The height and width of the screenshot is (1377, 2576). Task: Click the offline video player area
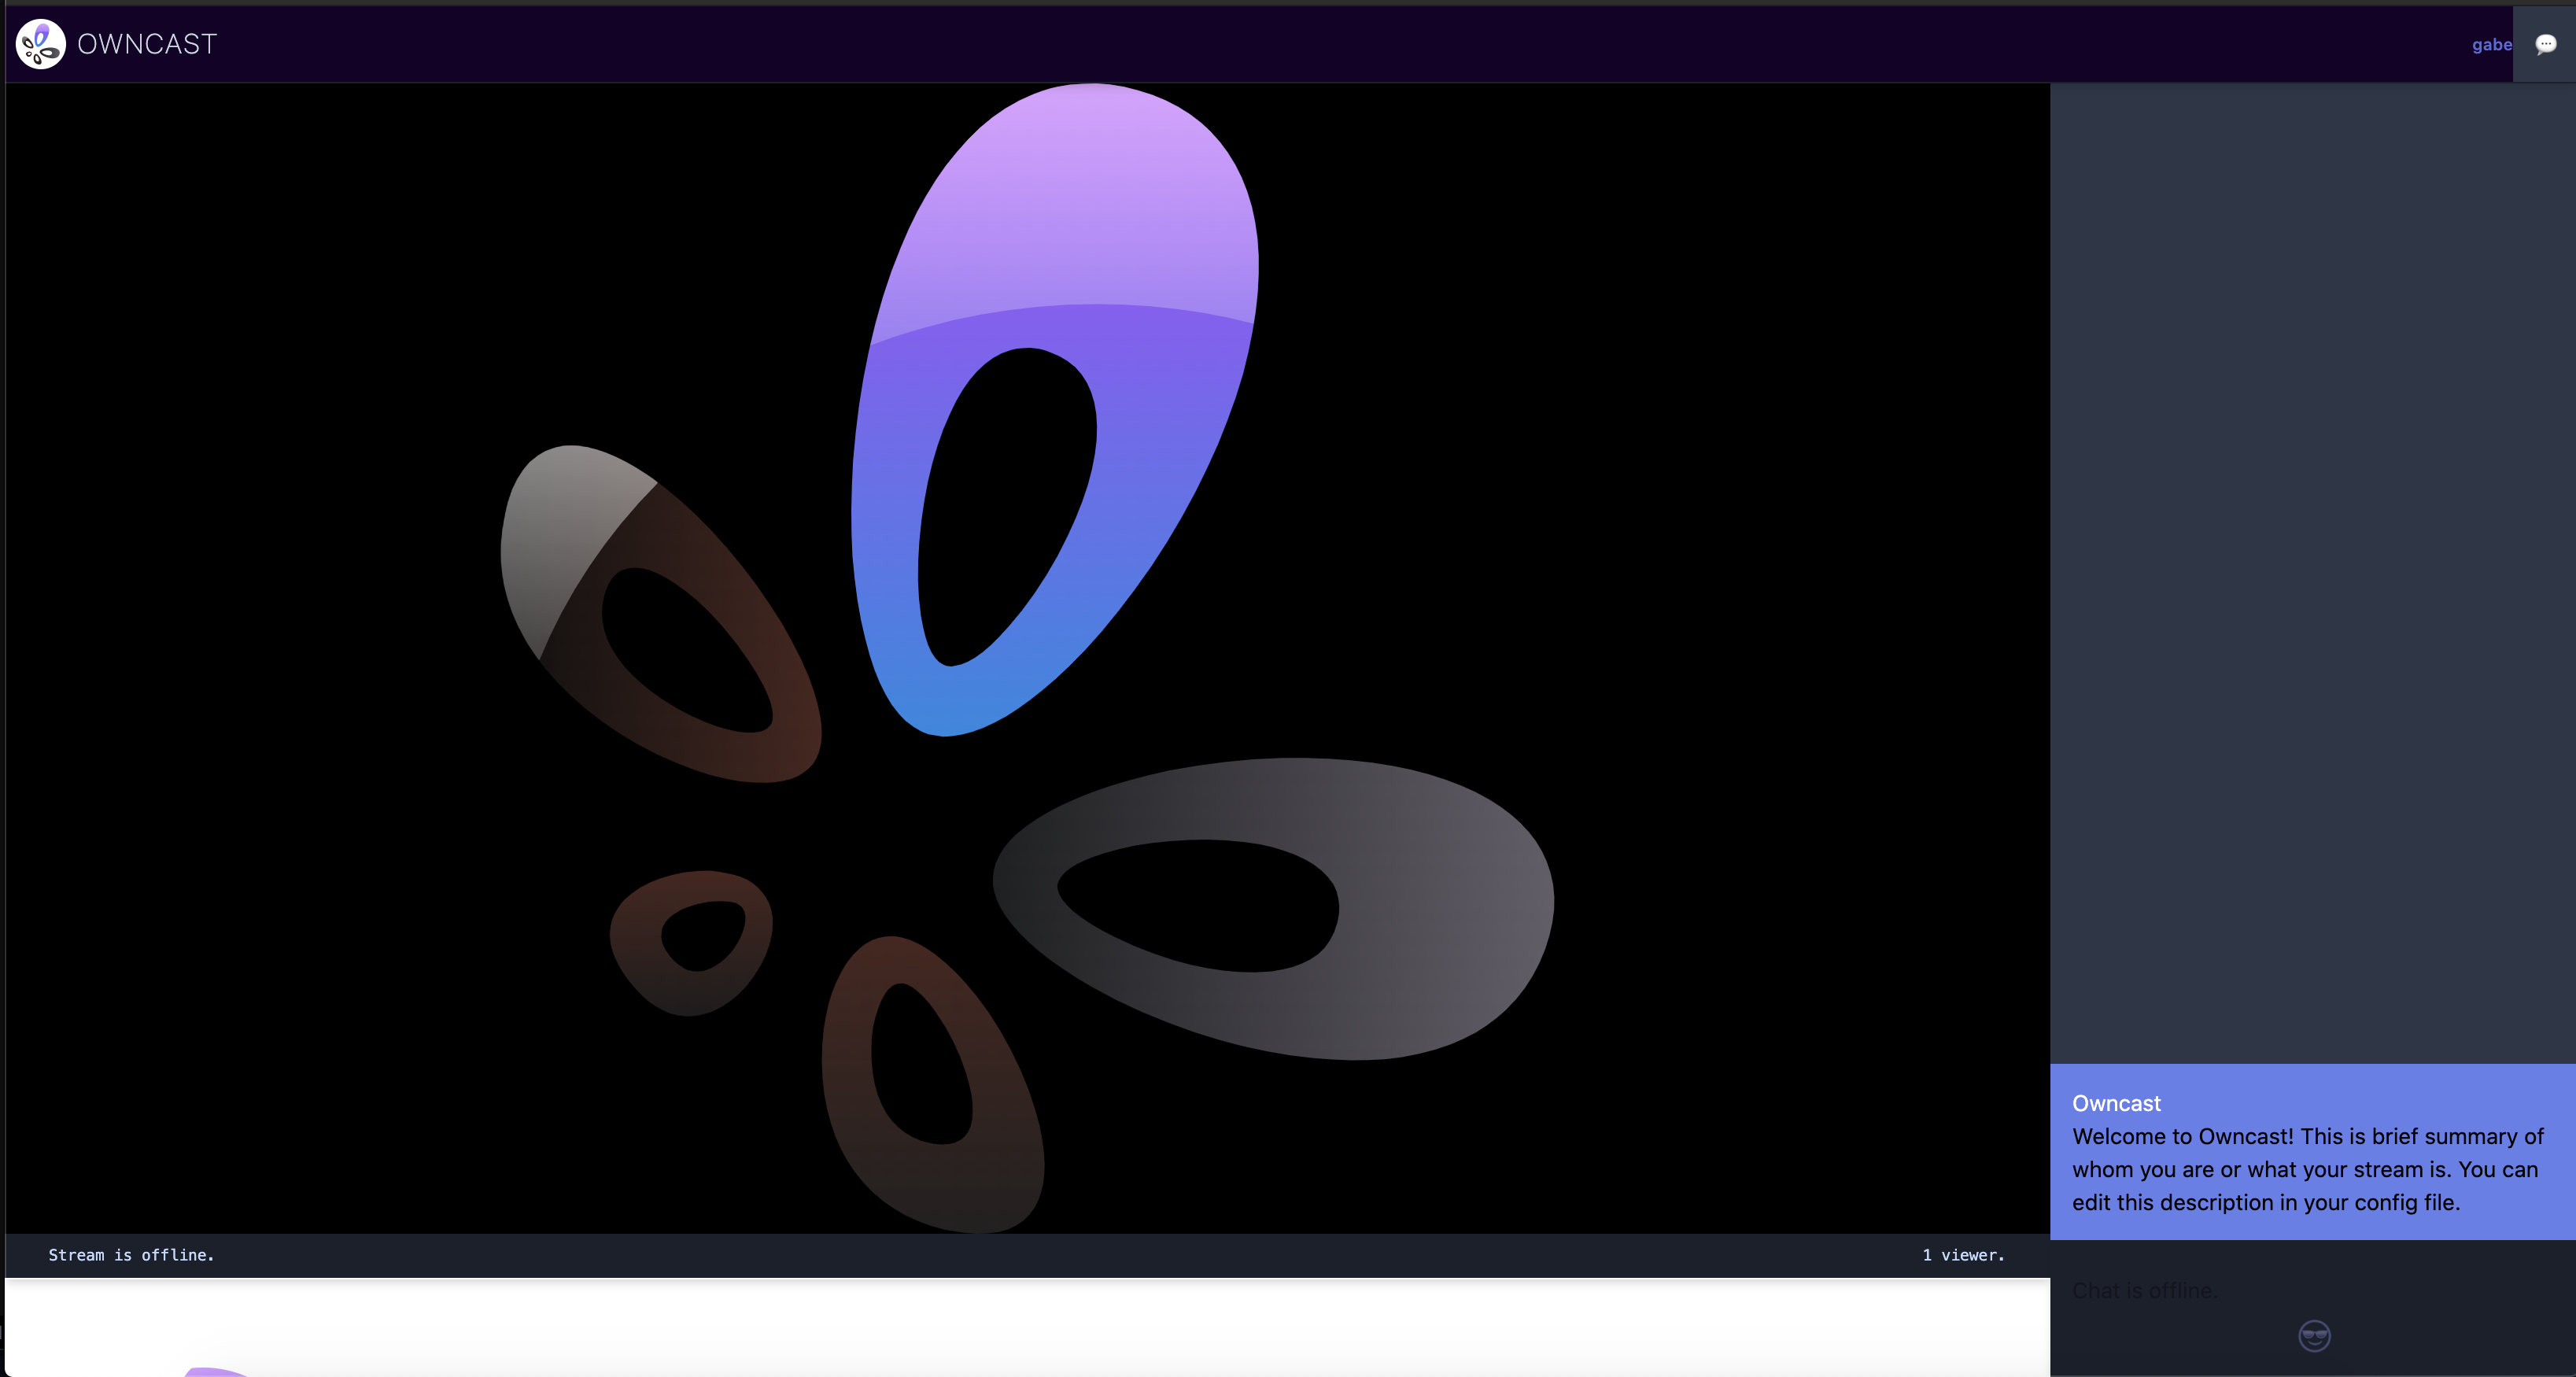click(x=1028, y=658)
